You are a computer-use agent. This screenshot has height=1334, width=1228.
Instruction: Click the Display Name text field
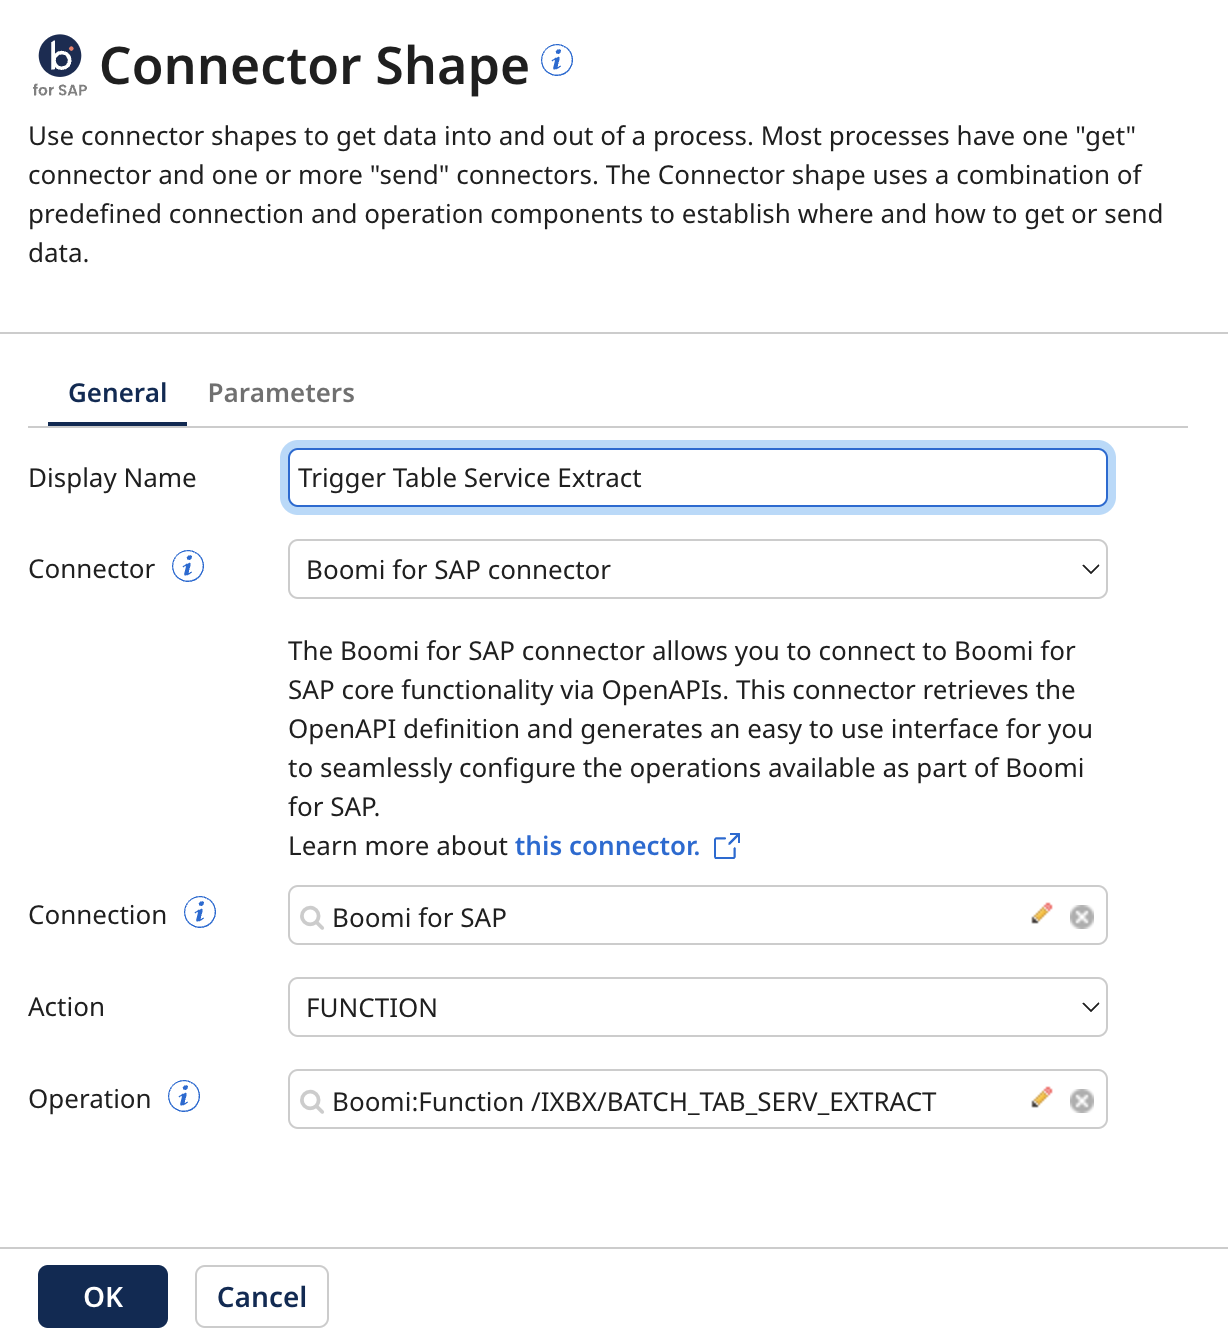point(697,478)
